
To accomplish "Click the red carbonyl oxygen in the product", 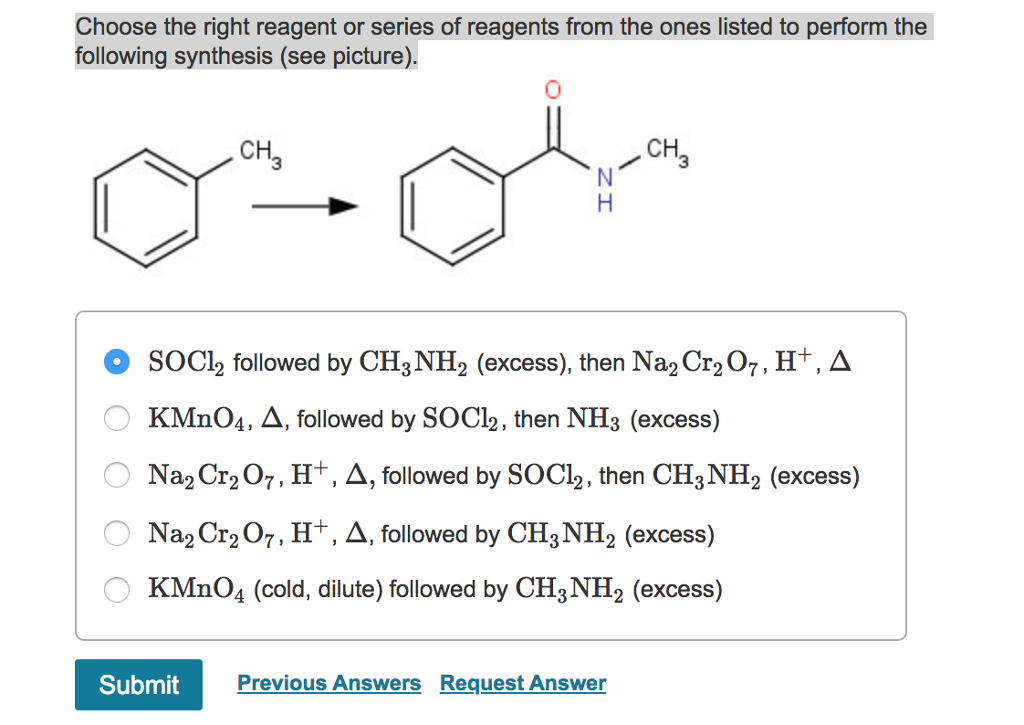I will click(x=552, y=89).
